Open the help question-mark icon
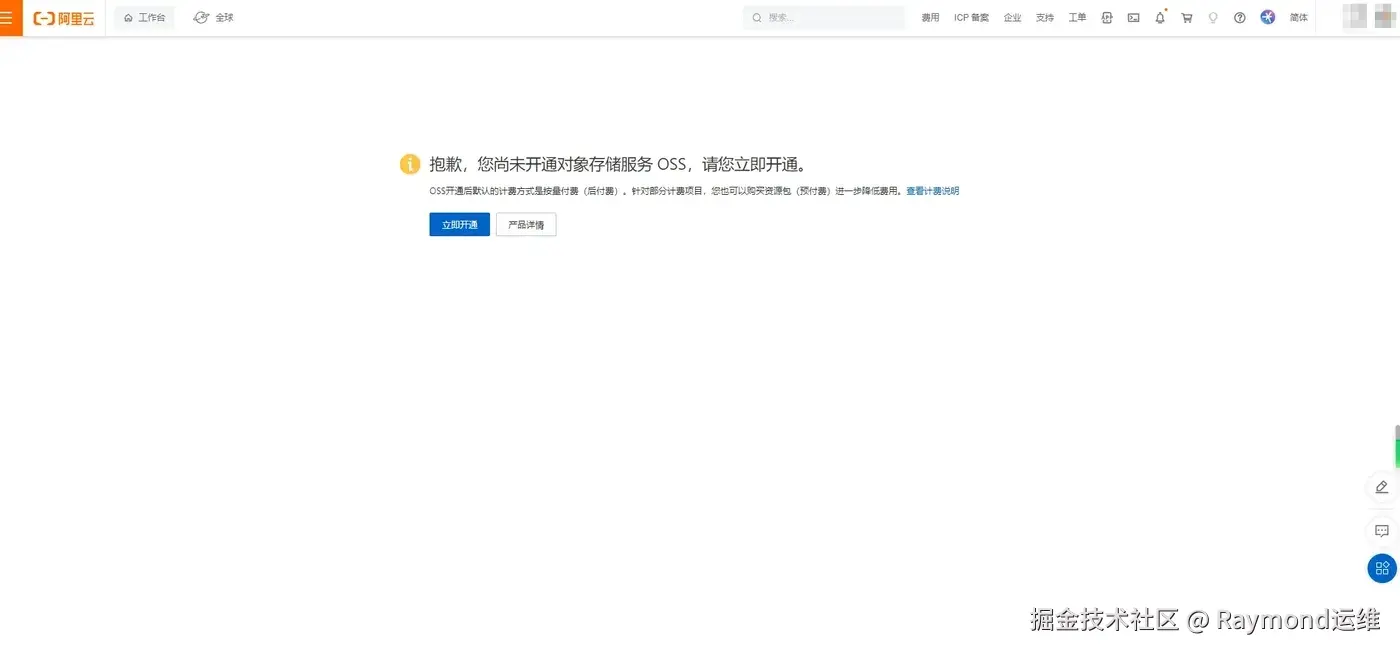 point(1240,18)
